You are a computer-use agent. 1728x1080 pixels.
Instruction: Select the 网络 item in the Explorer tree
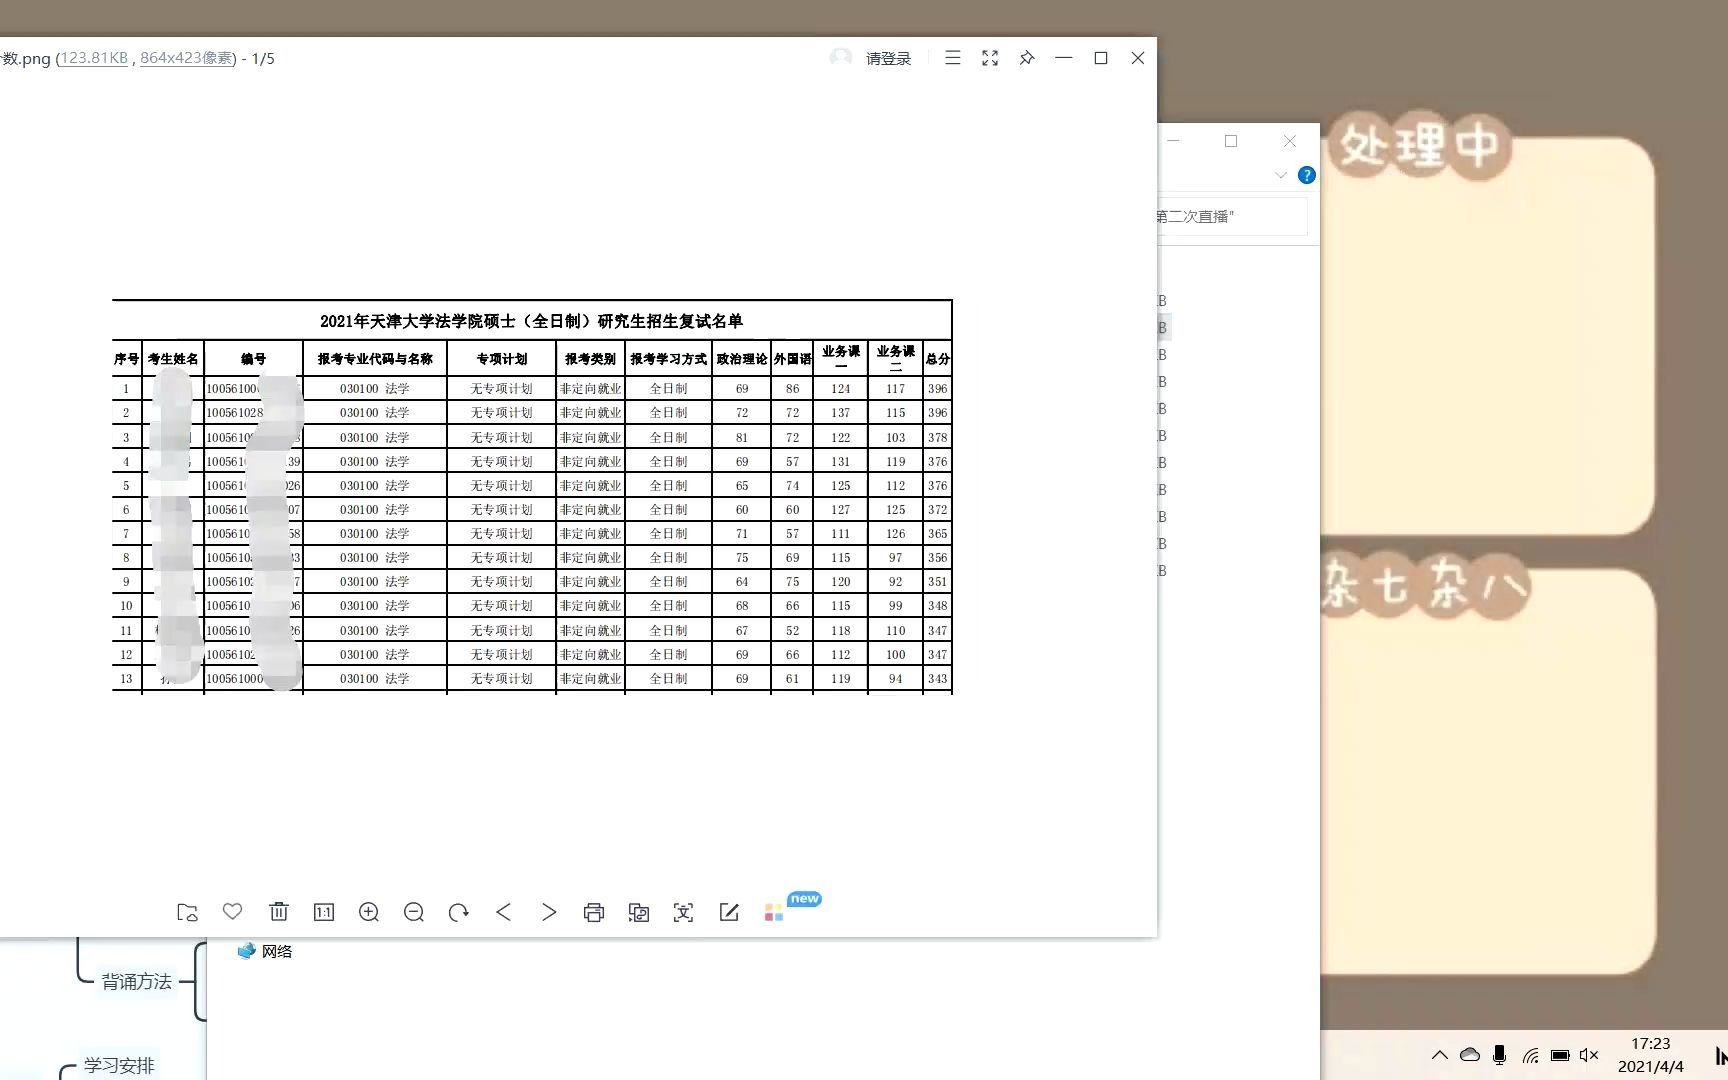point(265,951)
